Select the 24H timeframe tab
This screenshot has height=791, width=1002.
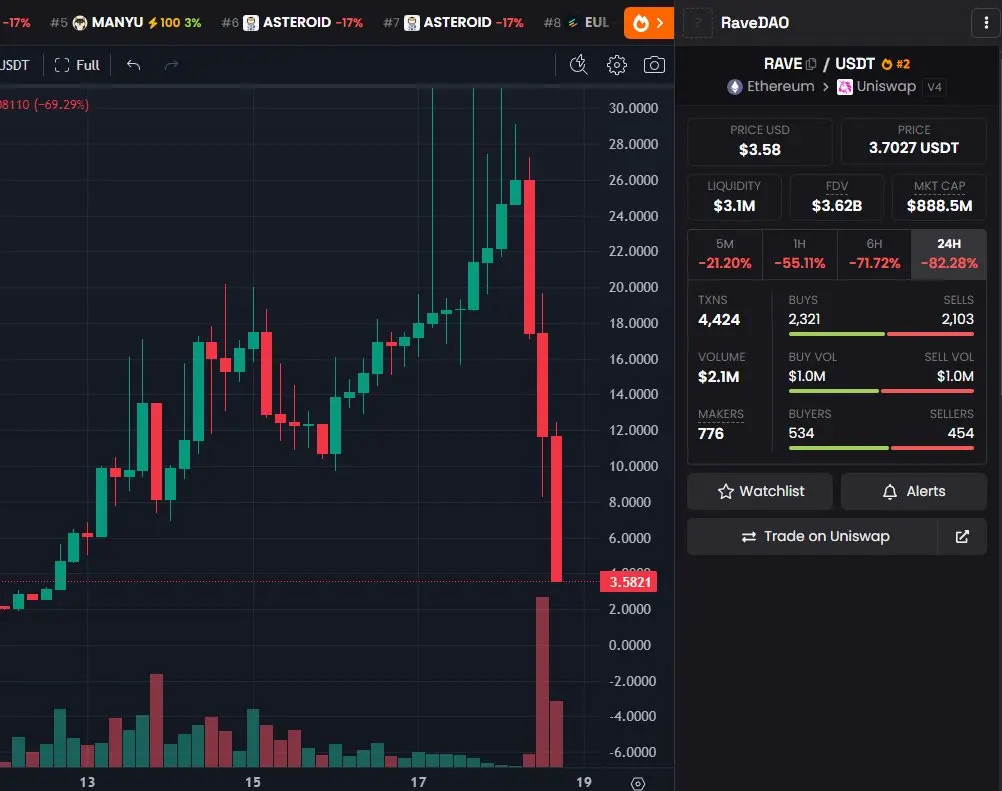click(x=949, y=254)
